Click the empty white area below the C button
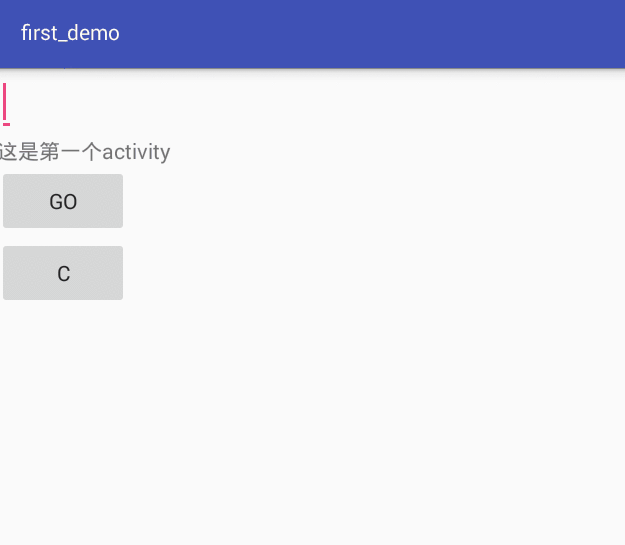 312,423
